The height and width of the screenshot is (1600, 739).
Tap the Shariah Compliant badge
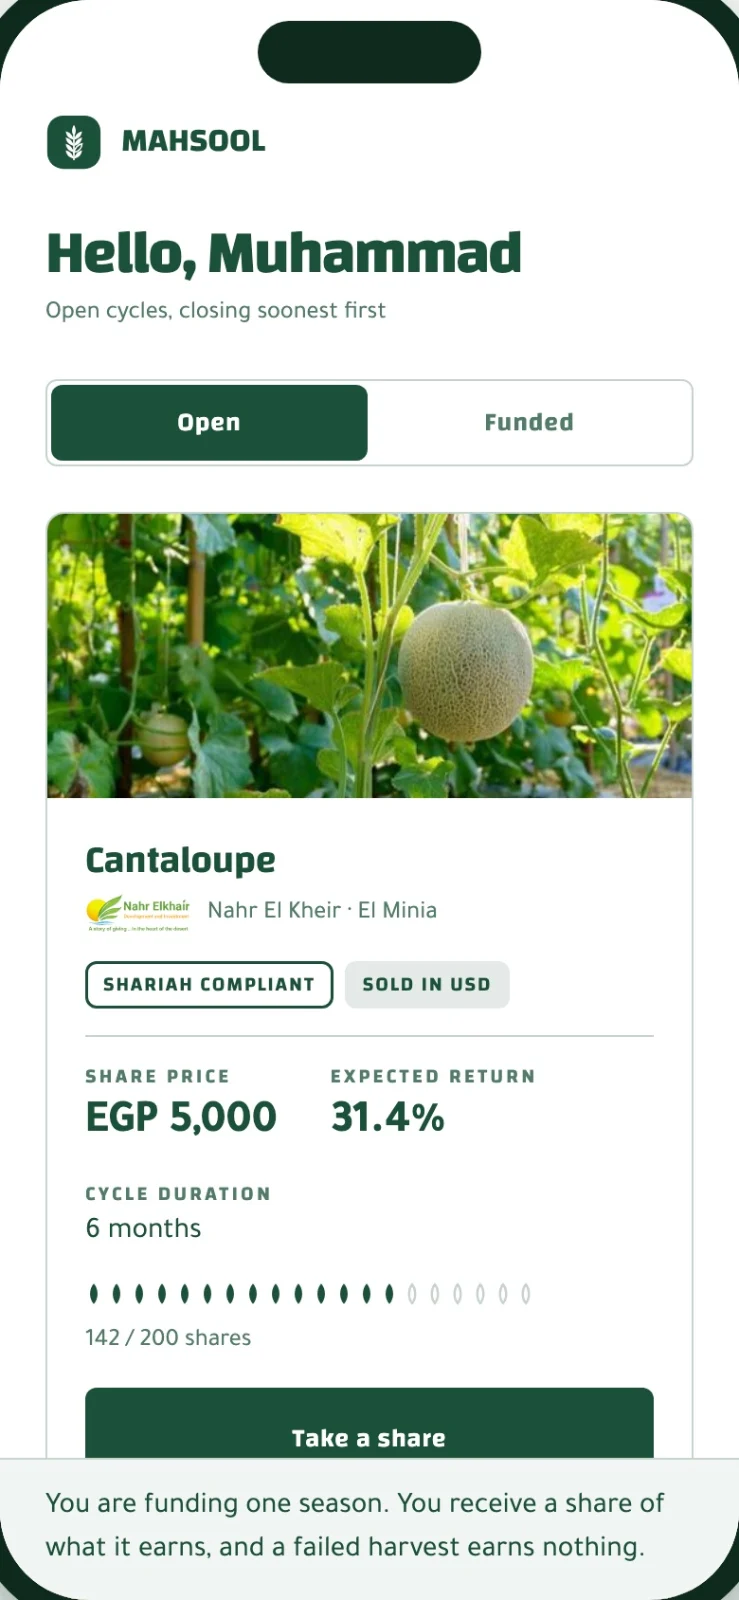(209, 984)
